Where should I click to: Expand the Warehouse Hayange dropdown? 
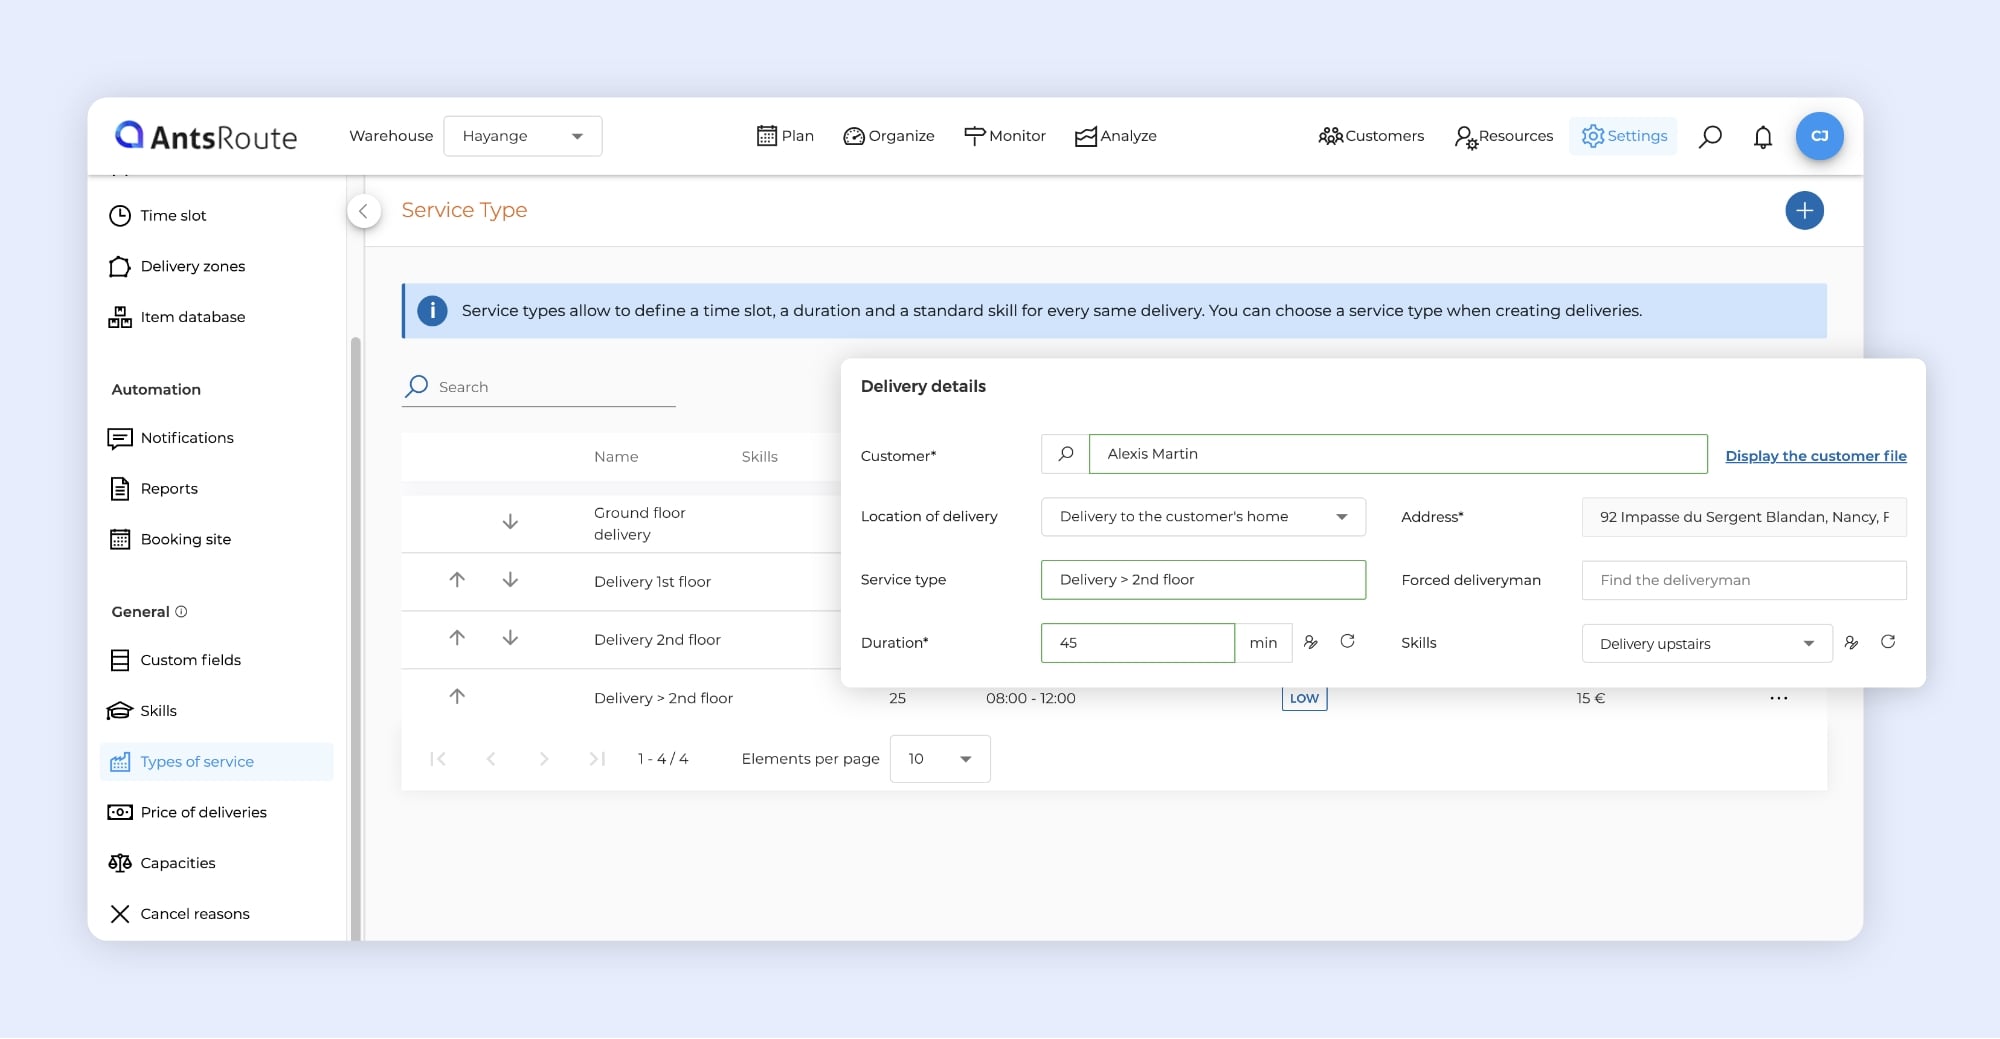point(522,136)
